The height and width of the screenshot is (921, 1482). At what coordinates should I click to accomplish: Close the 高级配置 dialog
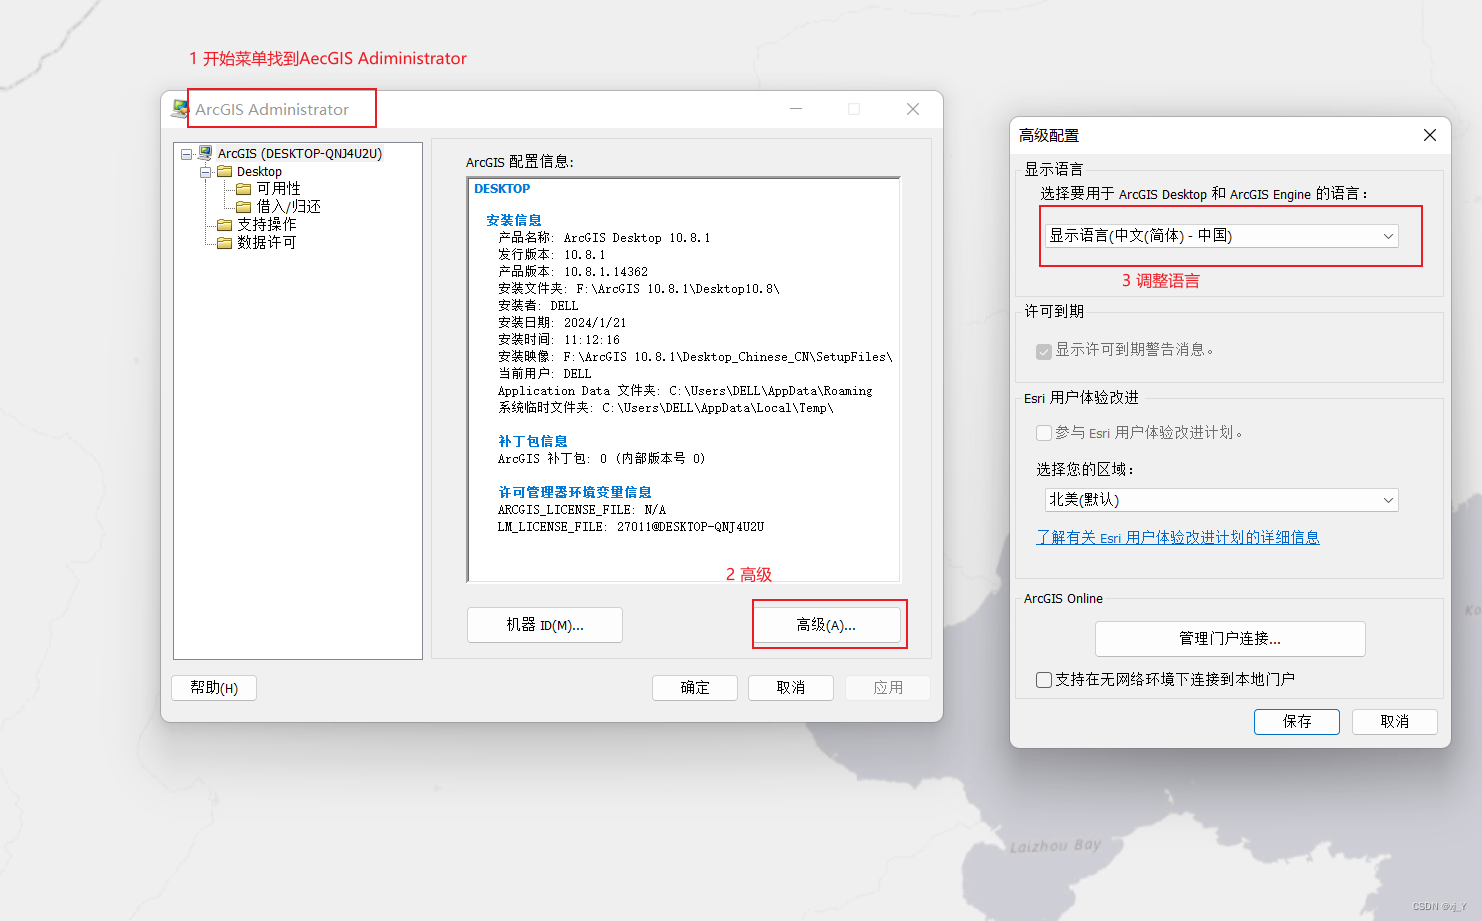click(1430, 135)
